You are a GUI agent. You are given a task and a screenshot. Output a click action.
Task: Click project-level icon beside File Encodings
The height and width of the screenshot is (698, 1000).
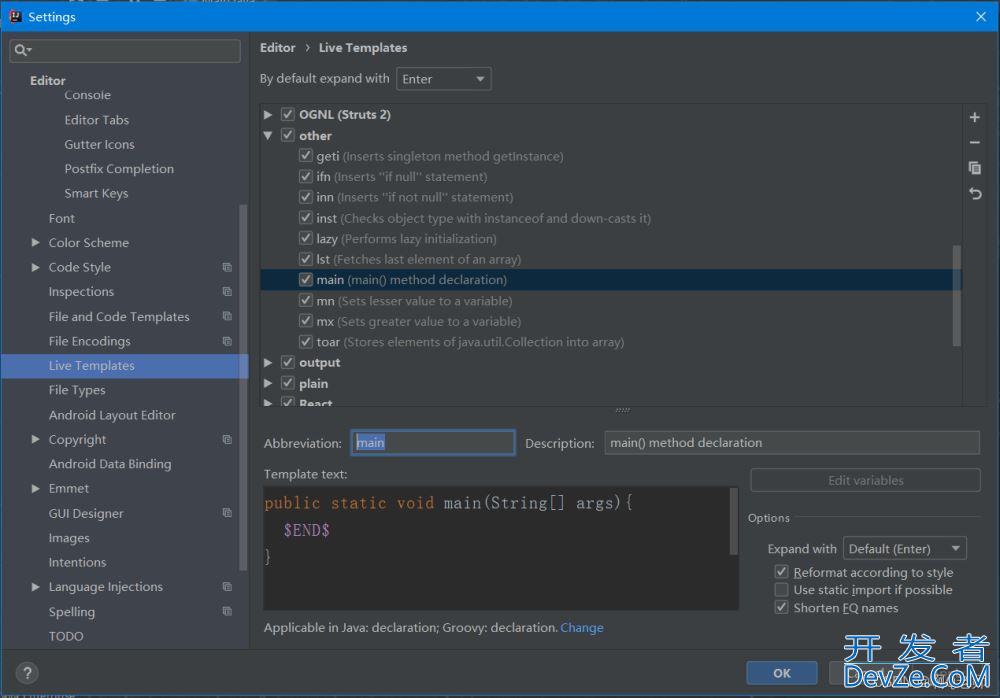pos(227,341)
